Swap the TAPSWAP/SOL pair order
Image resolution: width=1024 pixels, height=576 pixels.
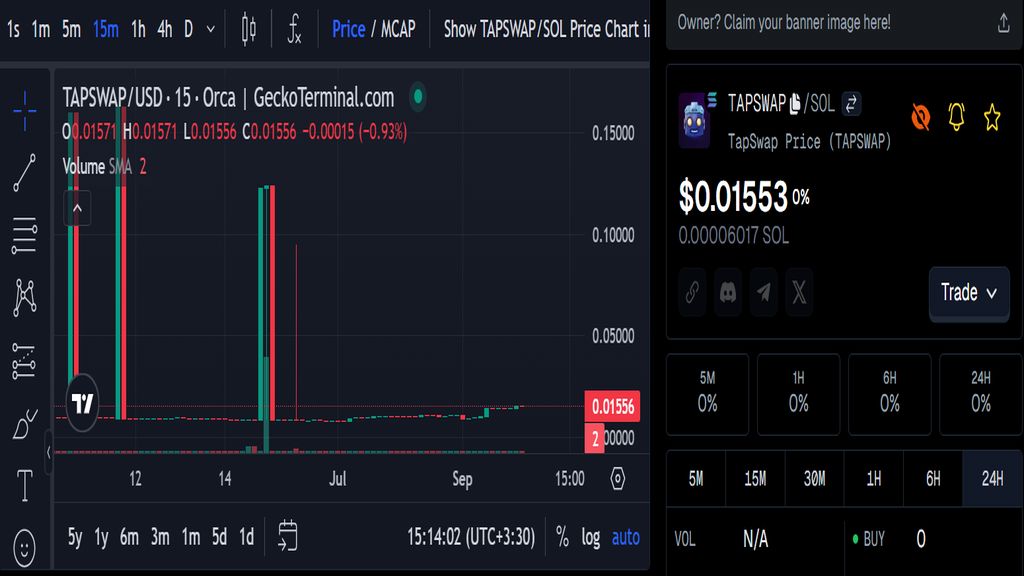(x=851, y=104)
